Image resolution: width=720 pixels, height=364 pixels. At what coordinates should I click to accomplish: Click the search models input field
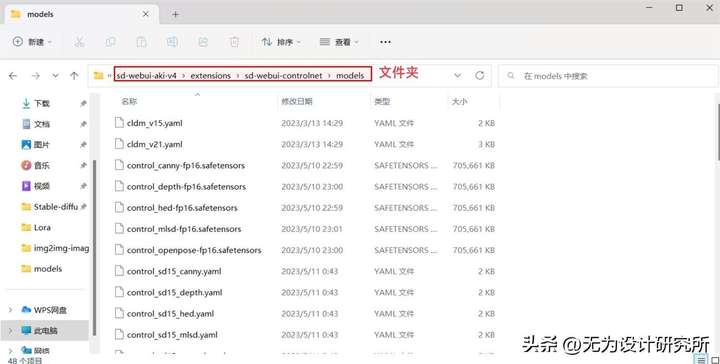(607, 76)
